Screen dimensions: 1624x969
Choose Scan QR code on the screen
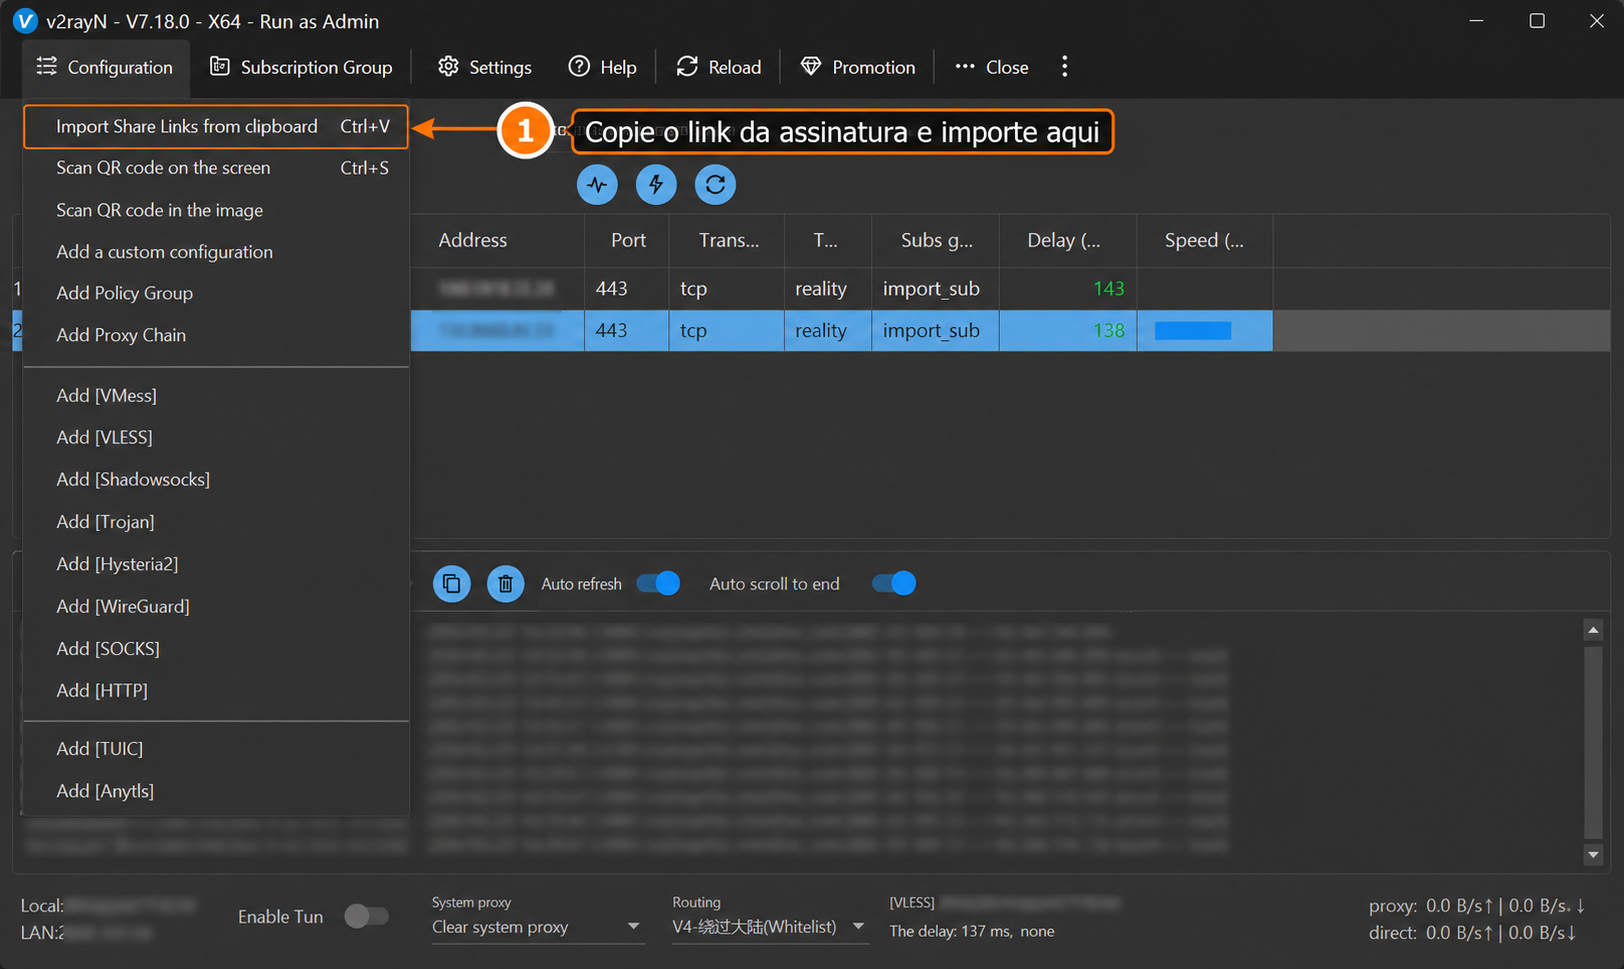click(x=216, y=168)
